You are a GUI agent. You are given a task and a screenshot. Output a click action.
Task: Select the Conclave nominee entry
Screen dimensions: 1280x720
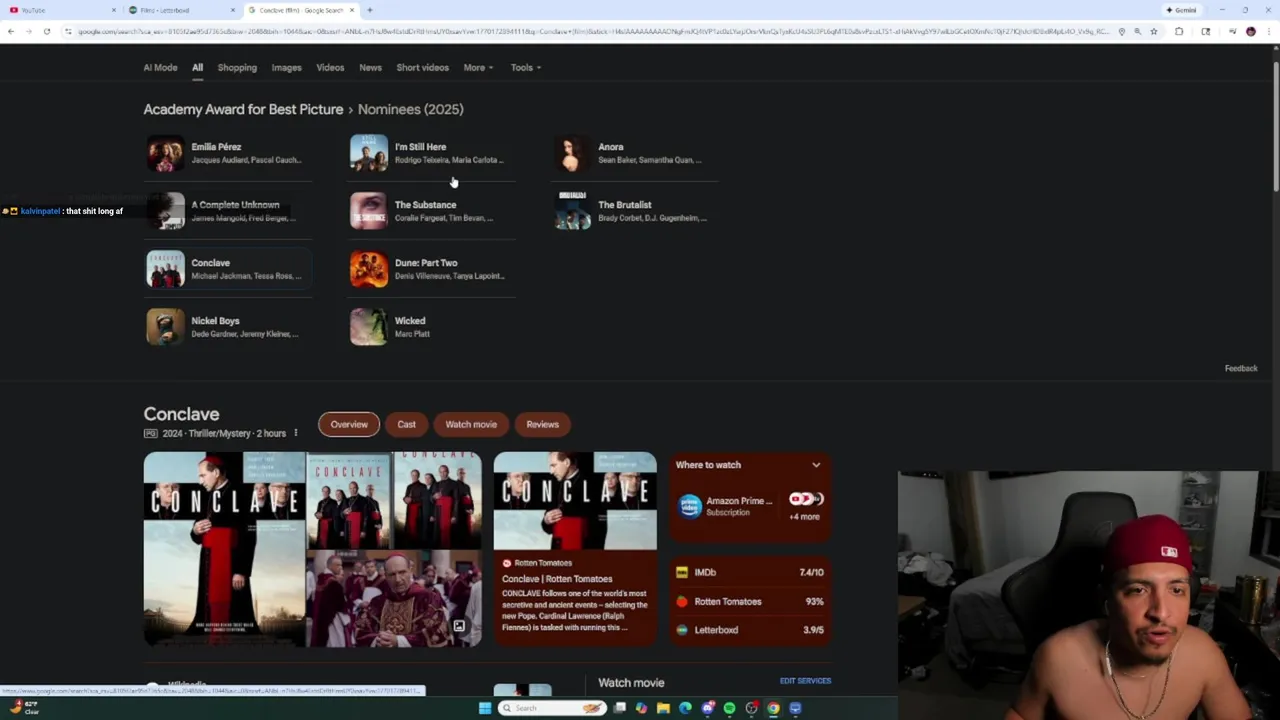(x=229, y=269)
